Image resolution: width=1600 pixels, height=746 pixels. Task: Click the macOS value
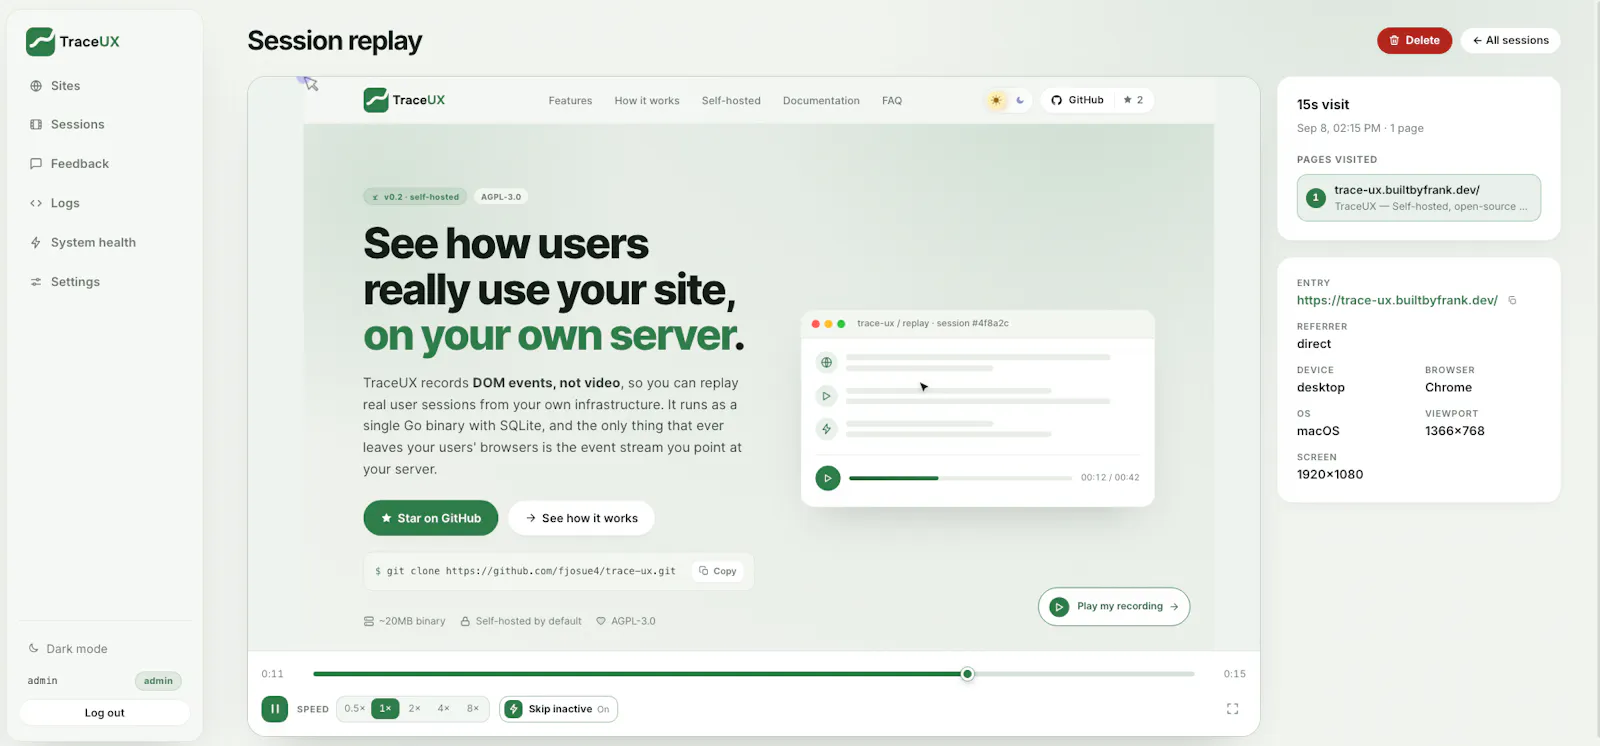click(1318, 431)
